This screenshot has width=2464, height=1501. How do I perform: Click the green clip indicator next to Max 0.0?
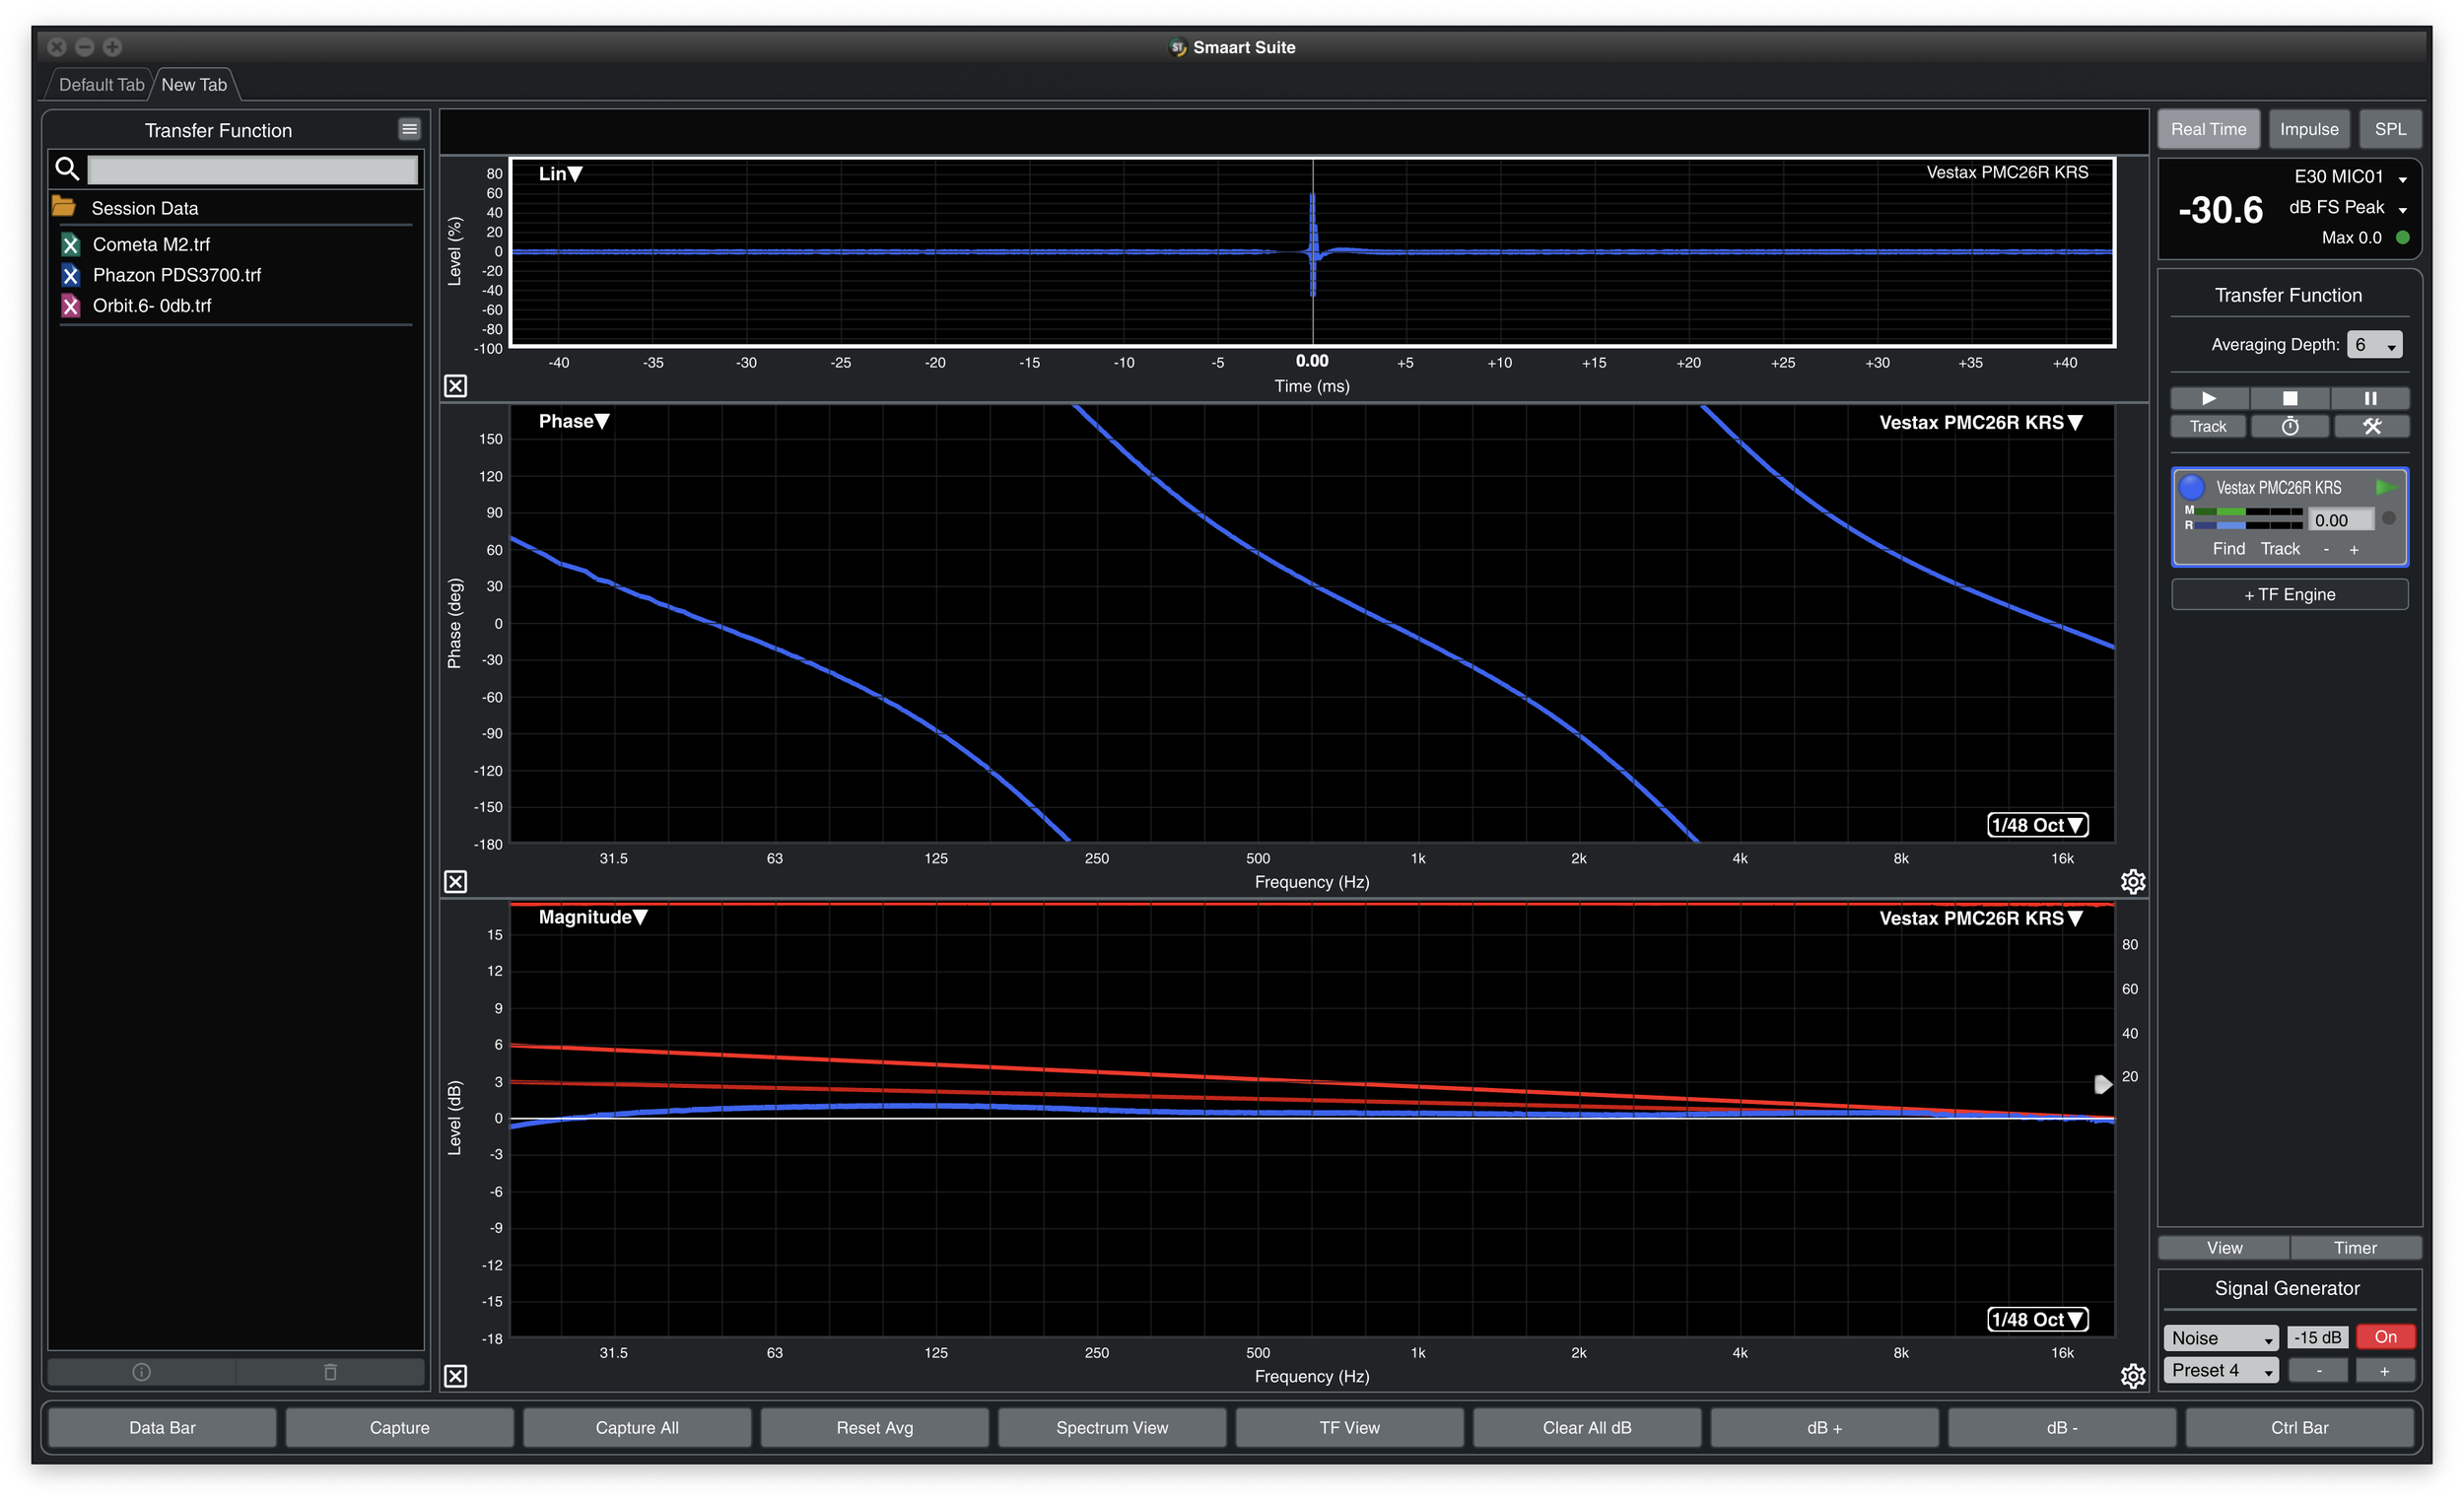point(2402,238)
